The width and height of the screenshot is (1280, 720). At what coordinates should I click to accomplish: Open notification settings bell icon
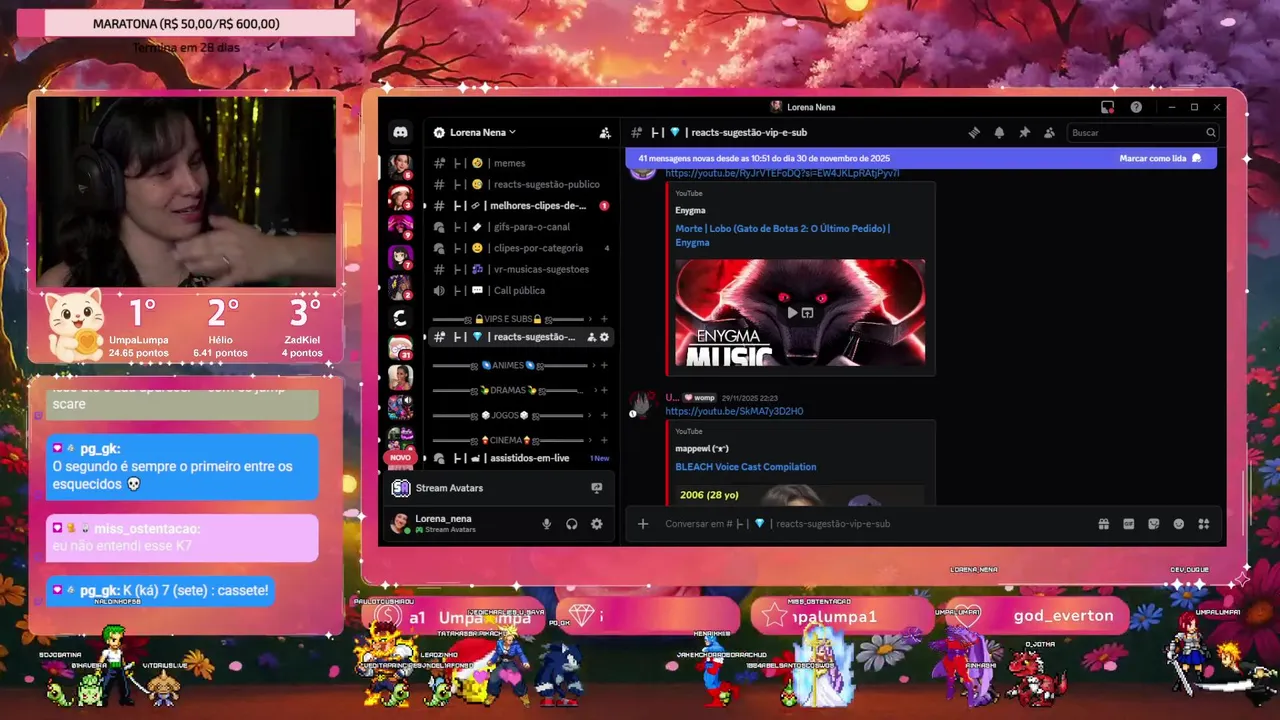coord(999,132)
